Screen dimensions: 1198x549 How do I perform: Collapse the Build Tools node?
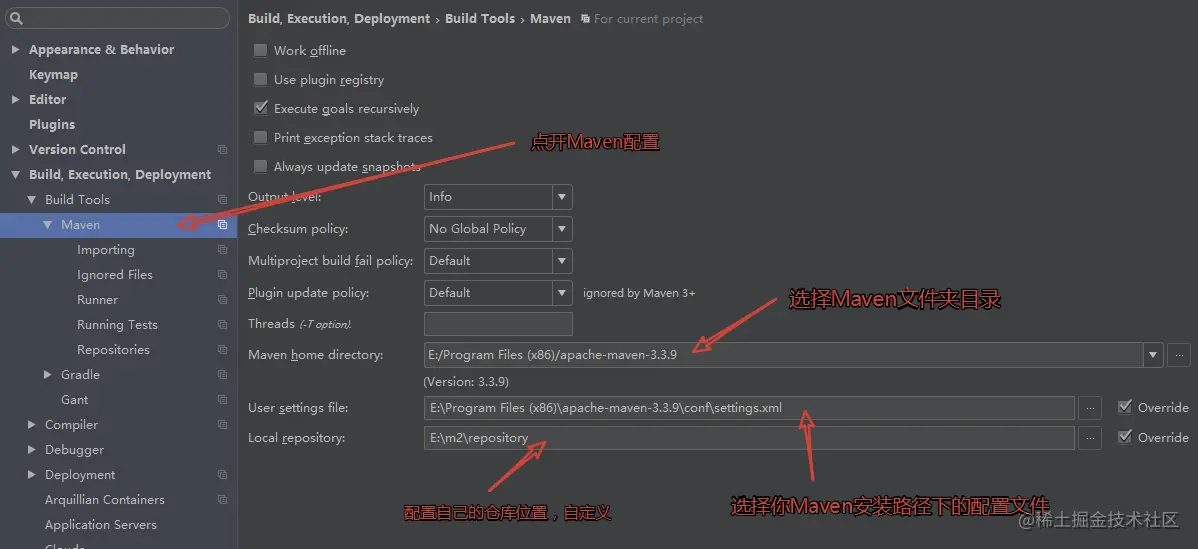click(31, 200)
